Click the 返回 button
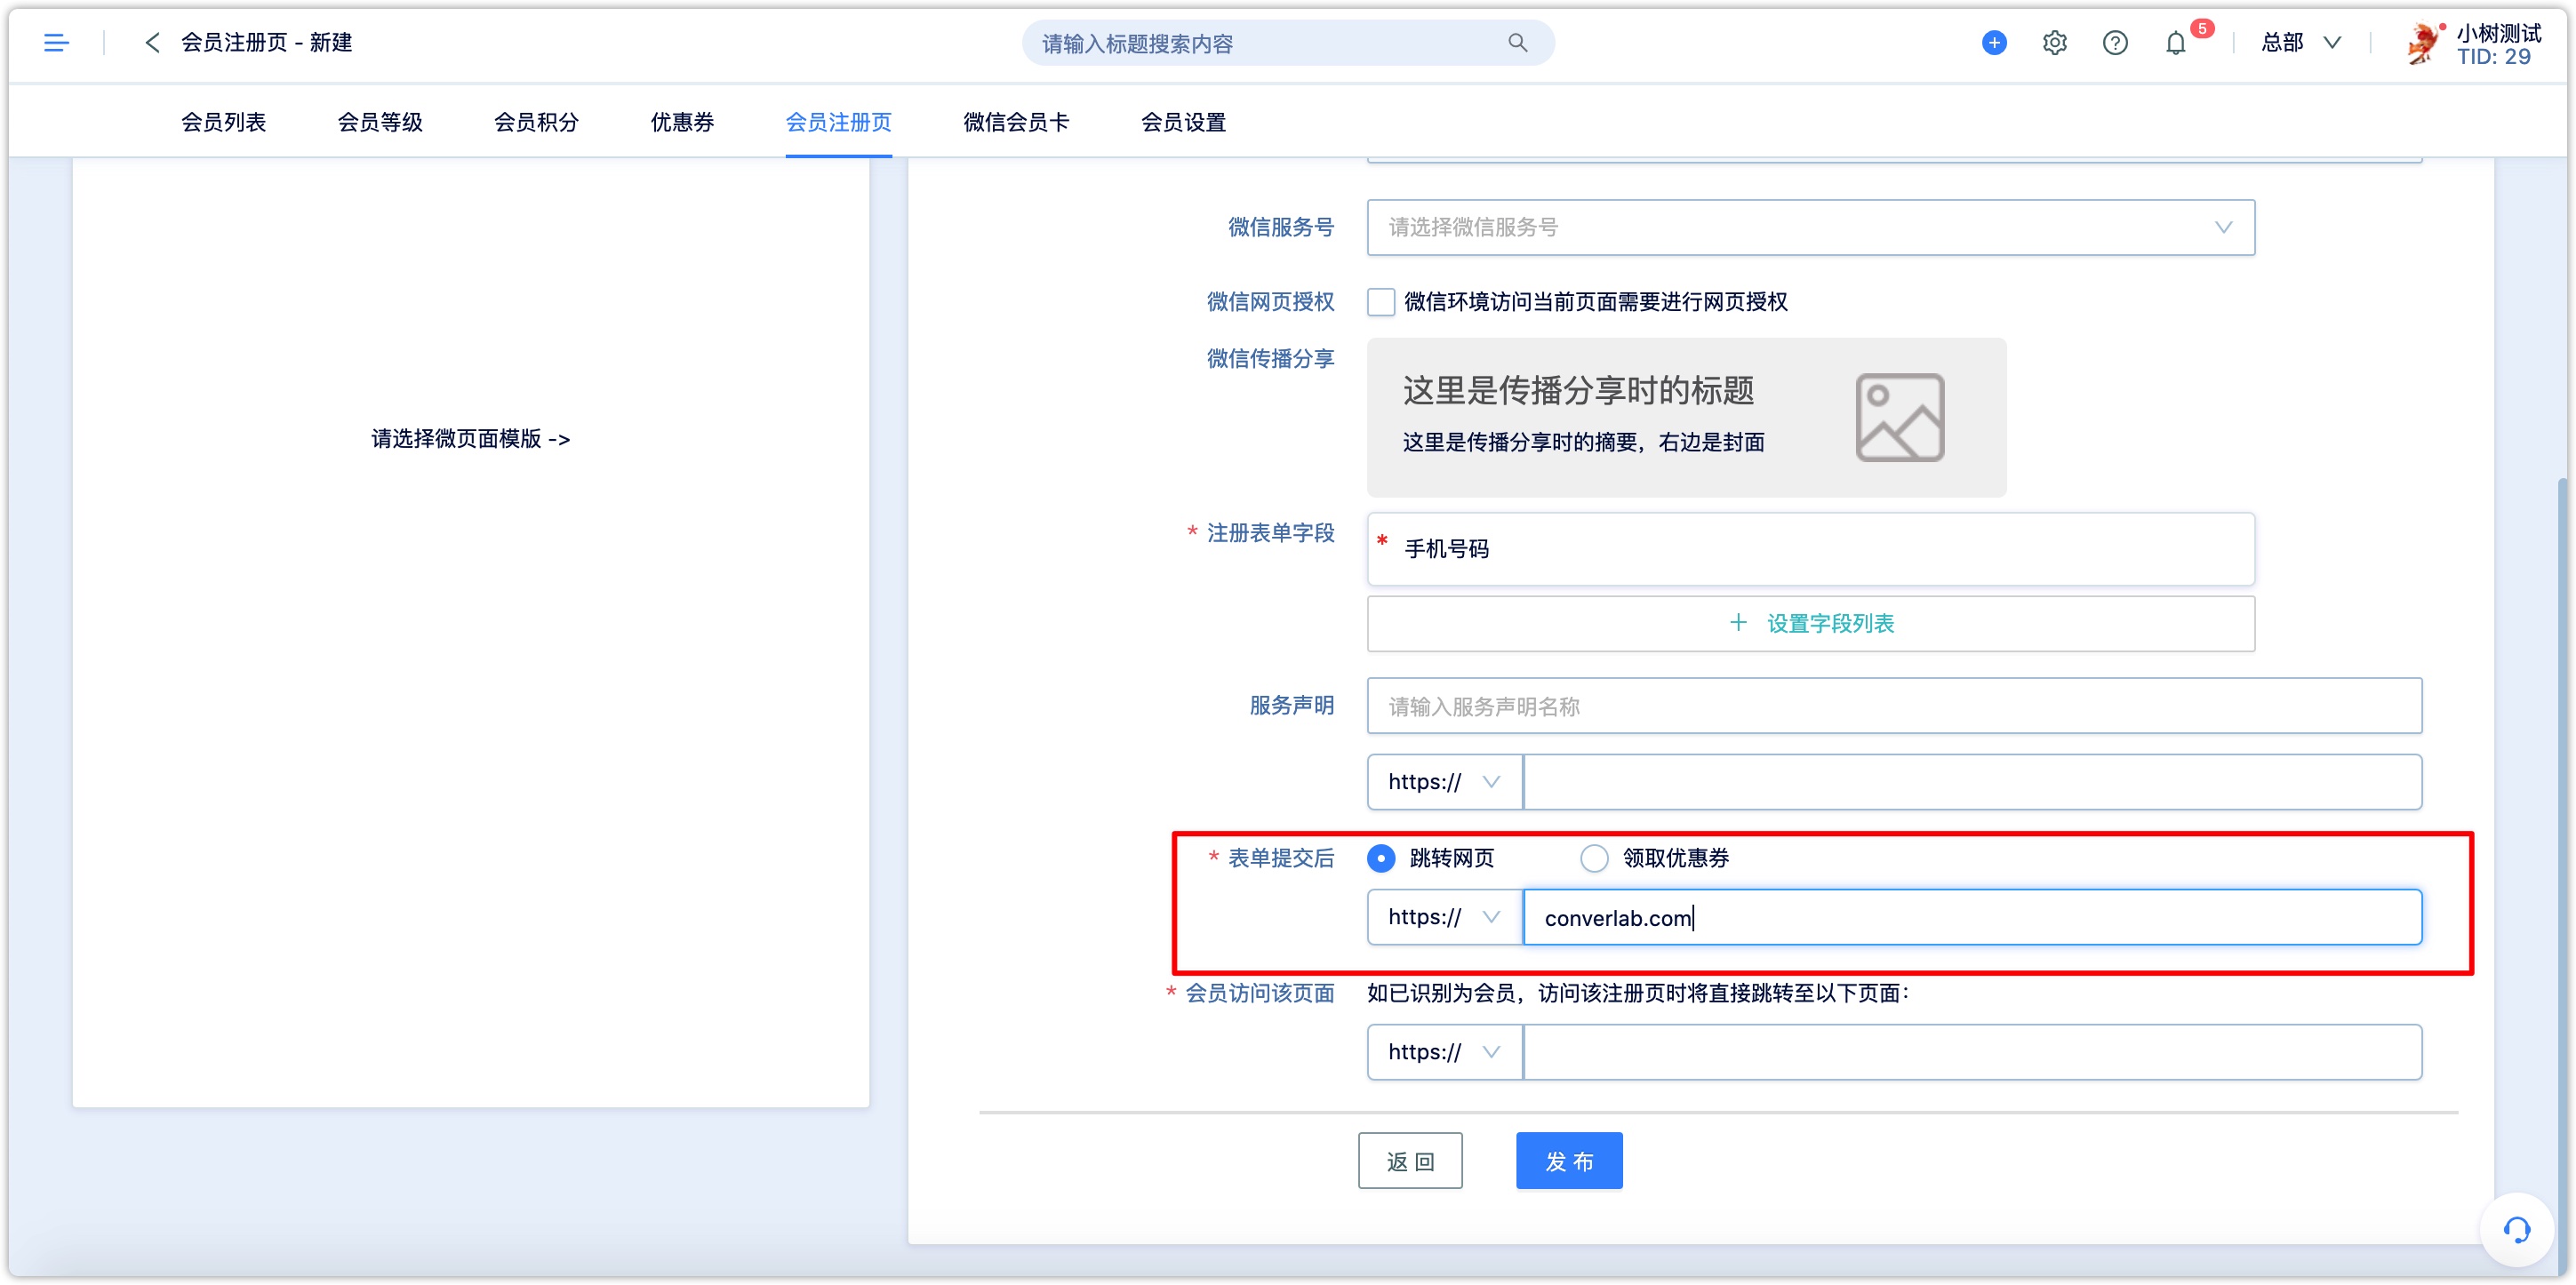 1410,1161
